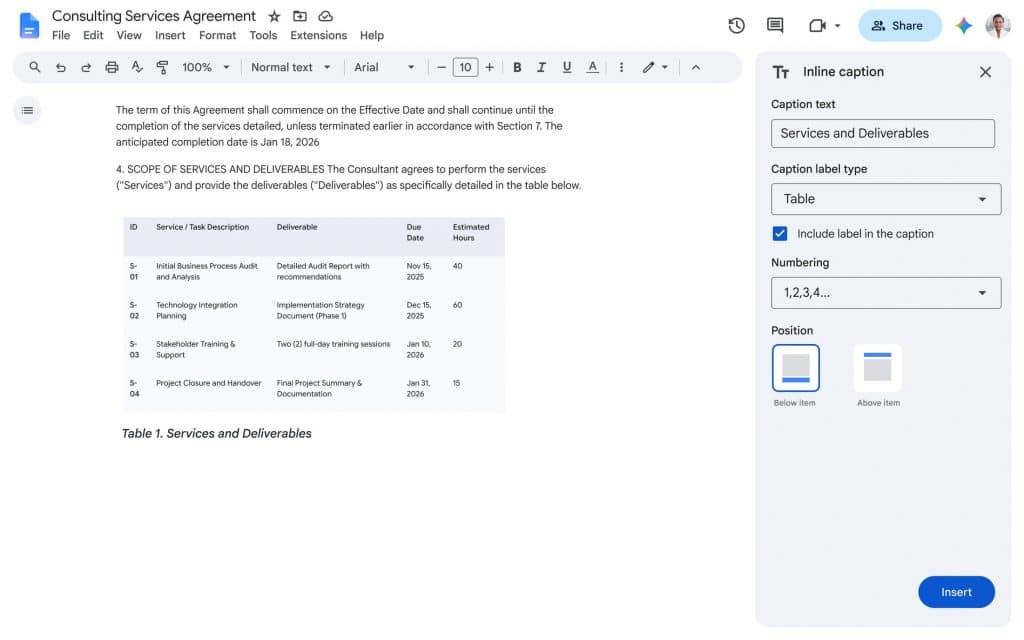Click the Share button
The image size is (1024, 640).
(899, 25)
